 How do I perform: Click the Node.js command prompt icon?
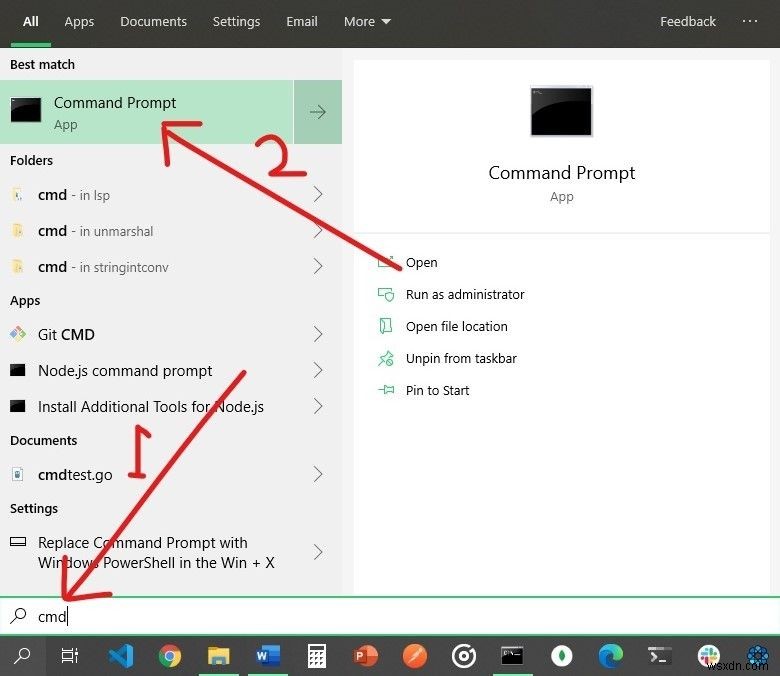(x=18, y=370)
